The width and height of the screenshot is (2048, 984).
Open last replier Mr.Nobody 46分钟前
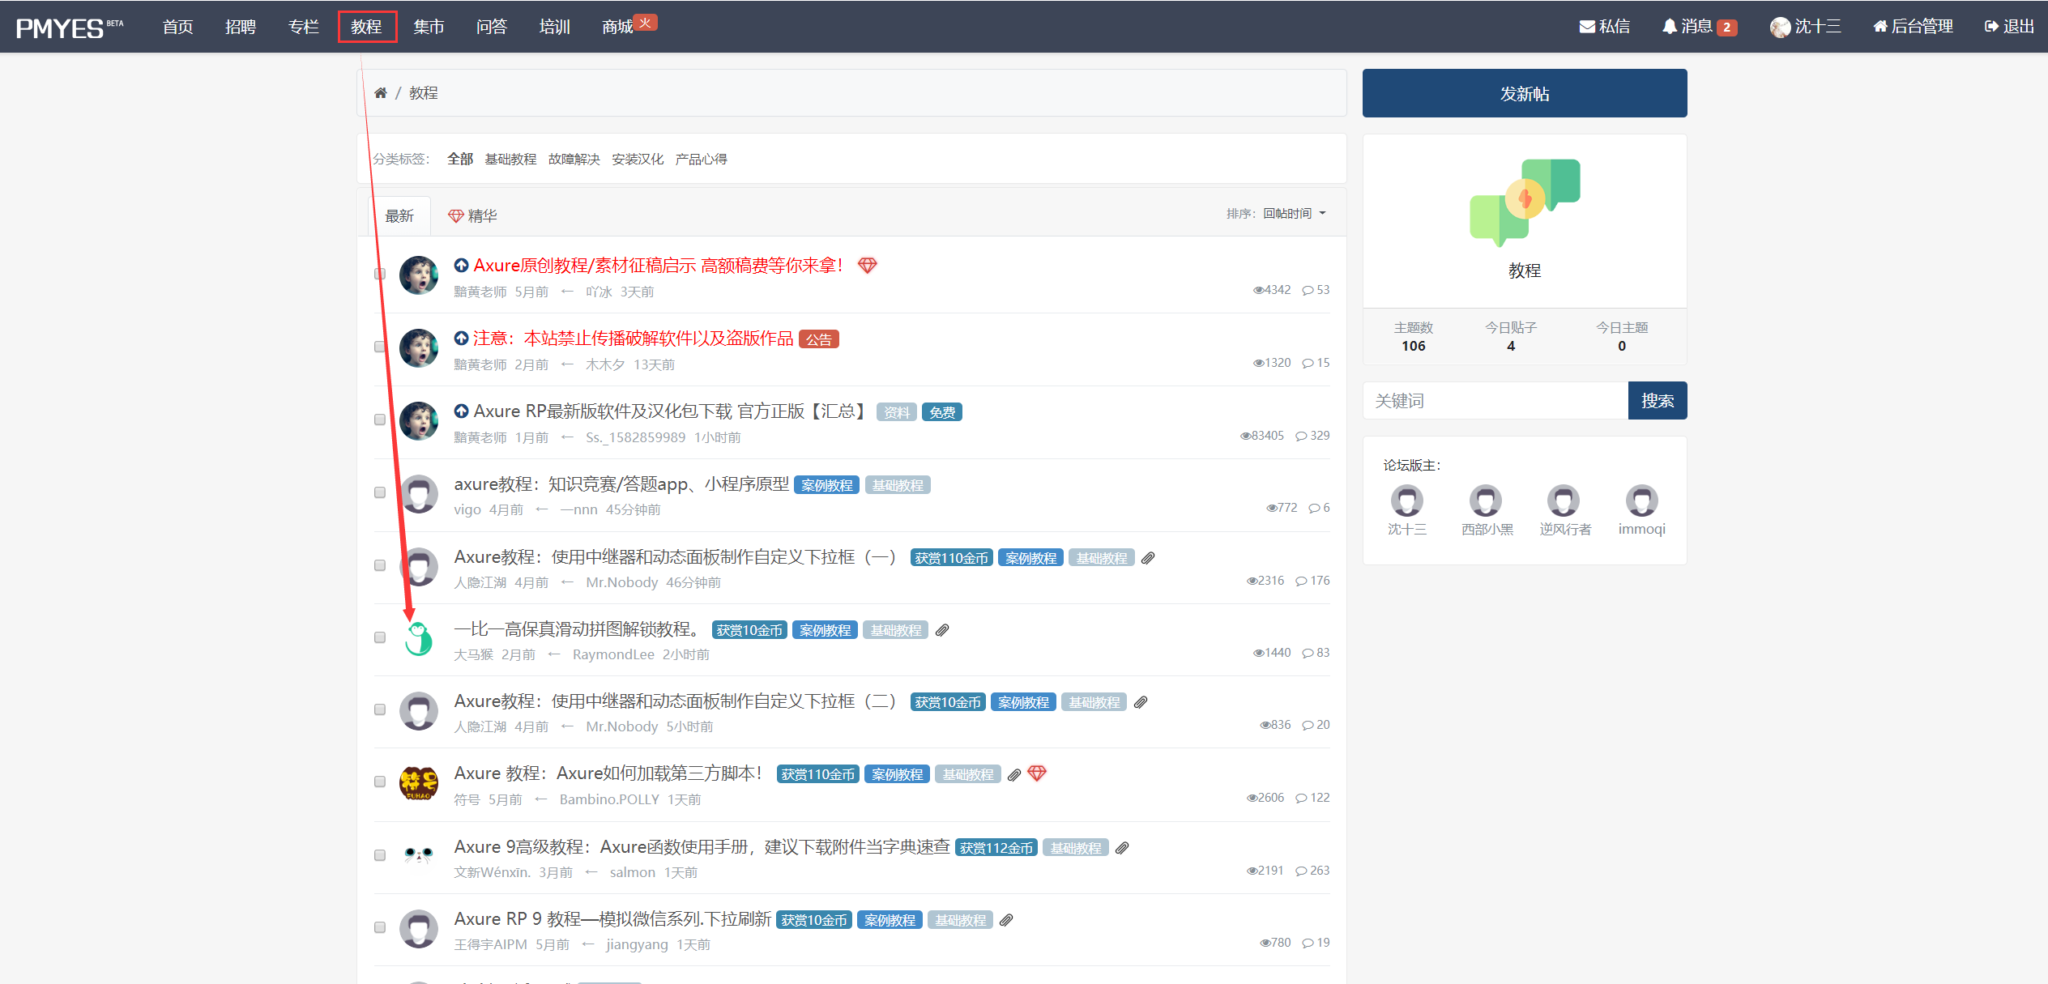click(622, 582)
